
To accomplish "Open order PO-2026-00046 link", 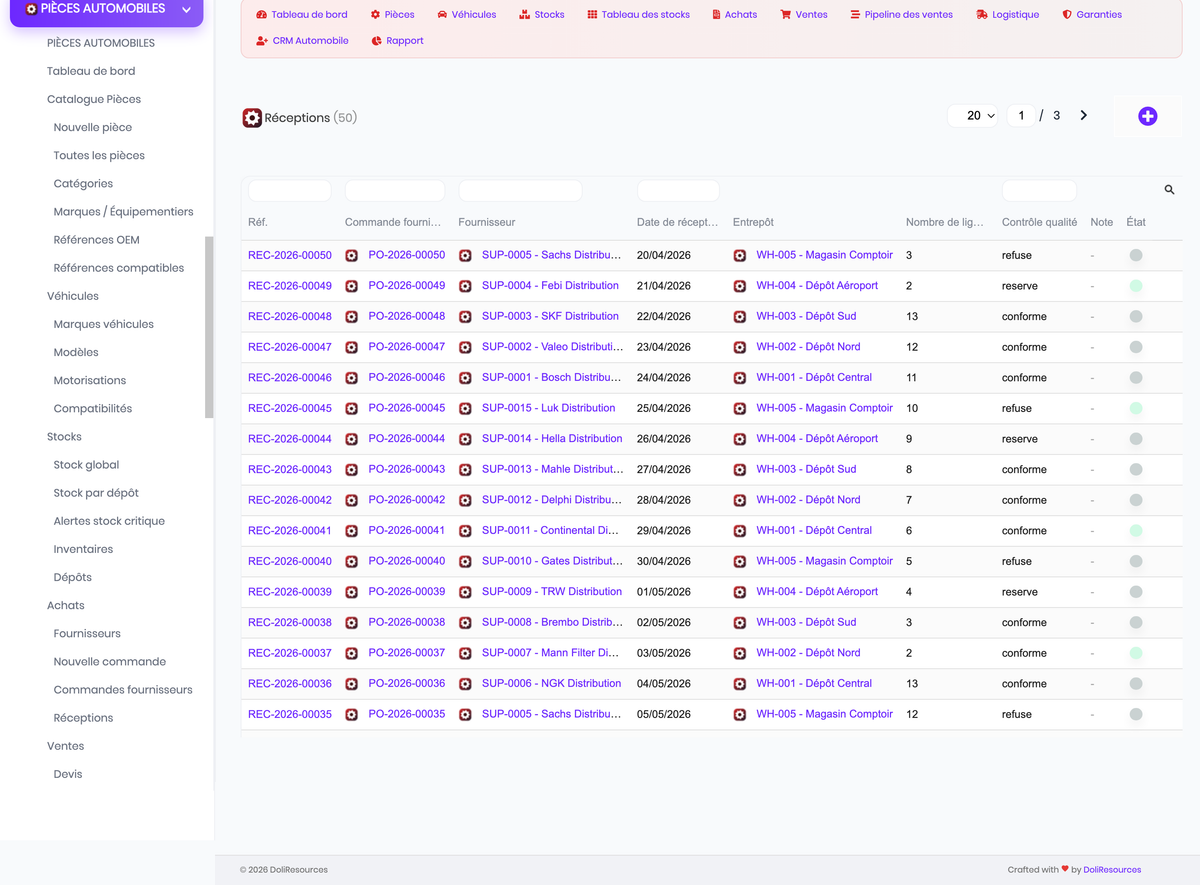I will (407, 378).
